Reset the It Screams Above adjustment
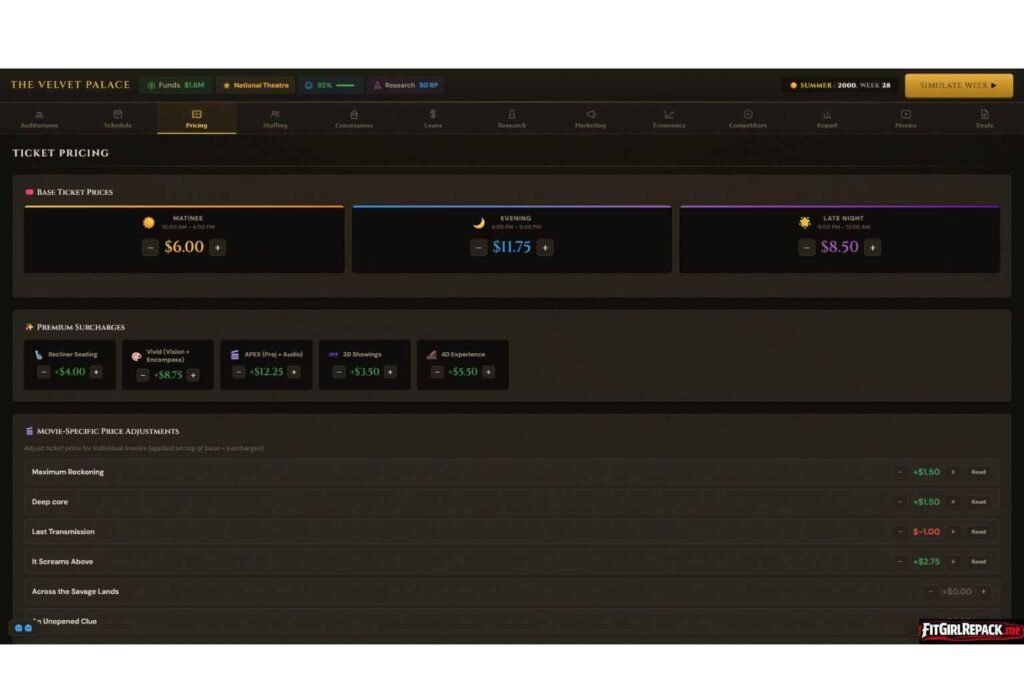Image resolution: width=1024 pixels, height=683 pixels. [x=978, y=562]
